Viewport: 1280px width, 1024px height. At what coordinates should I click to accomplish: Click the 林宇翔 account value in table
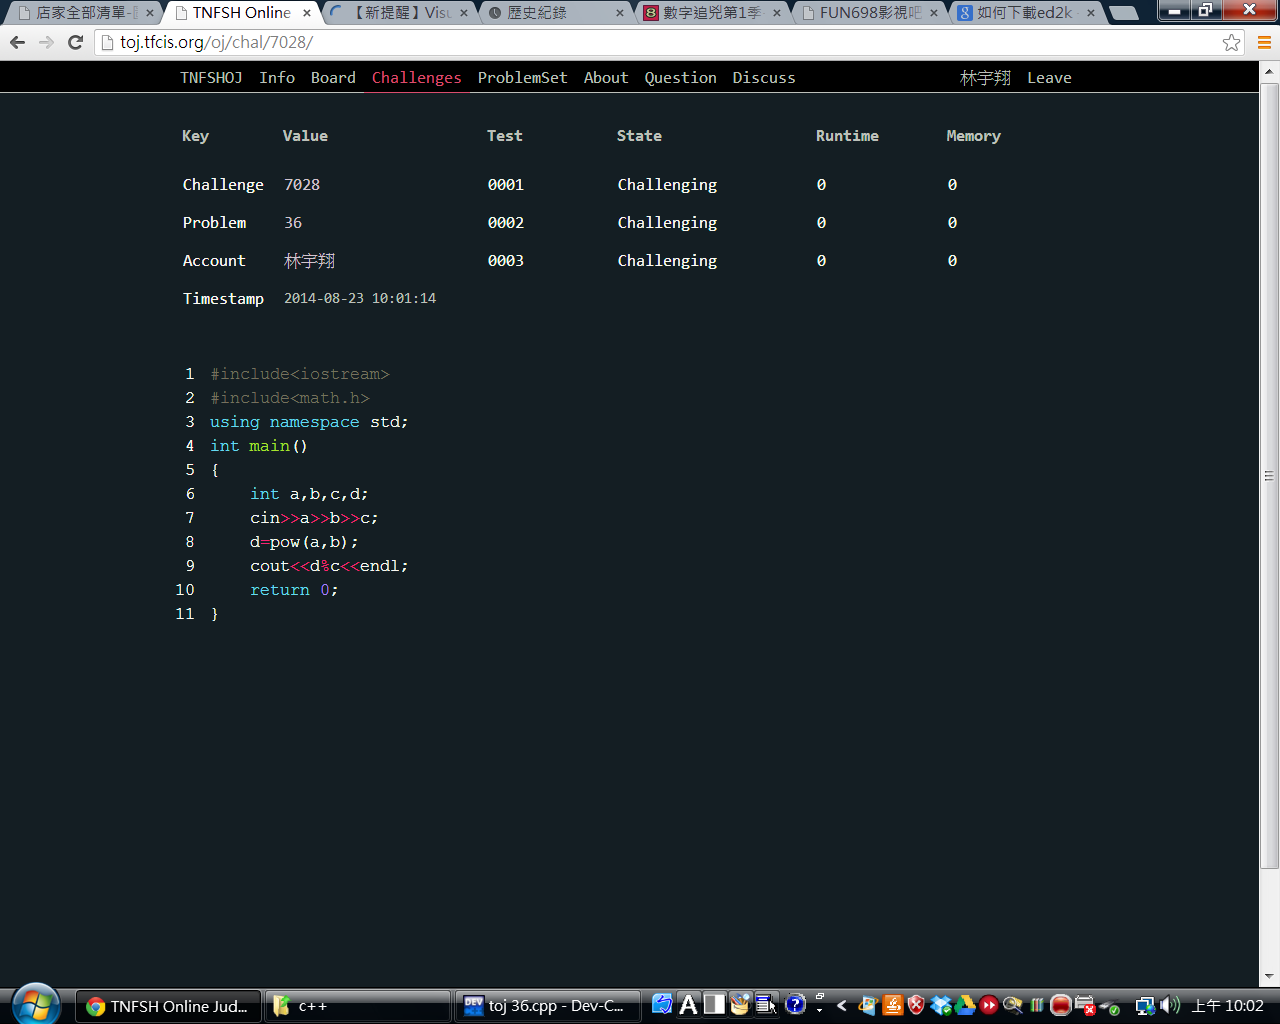coord(309,261)
